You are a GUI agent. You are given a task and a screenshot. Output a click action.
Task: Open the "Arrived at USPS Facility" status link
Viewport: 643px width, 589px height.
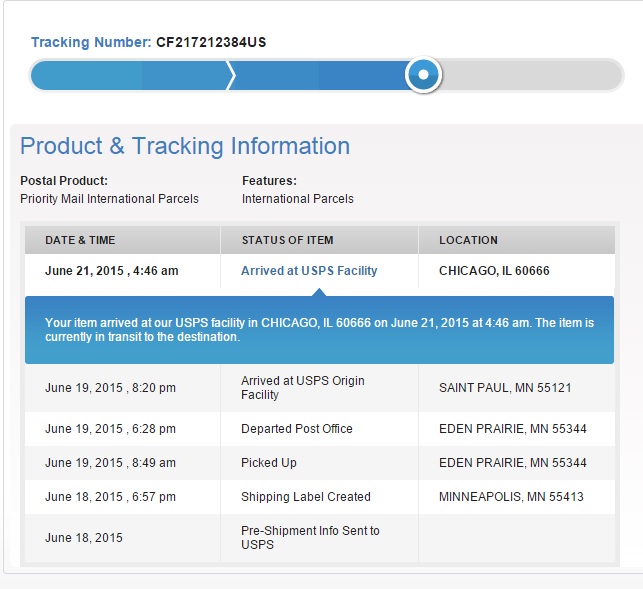(309, 271)
